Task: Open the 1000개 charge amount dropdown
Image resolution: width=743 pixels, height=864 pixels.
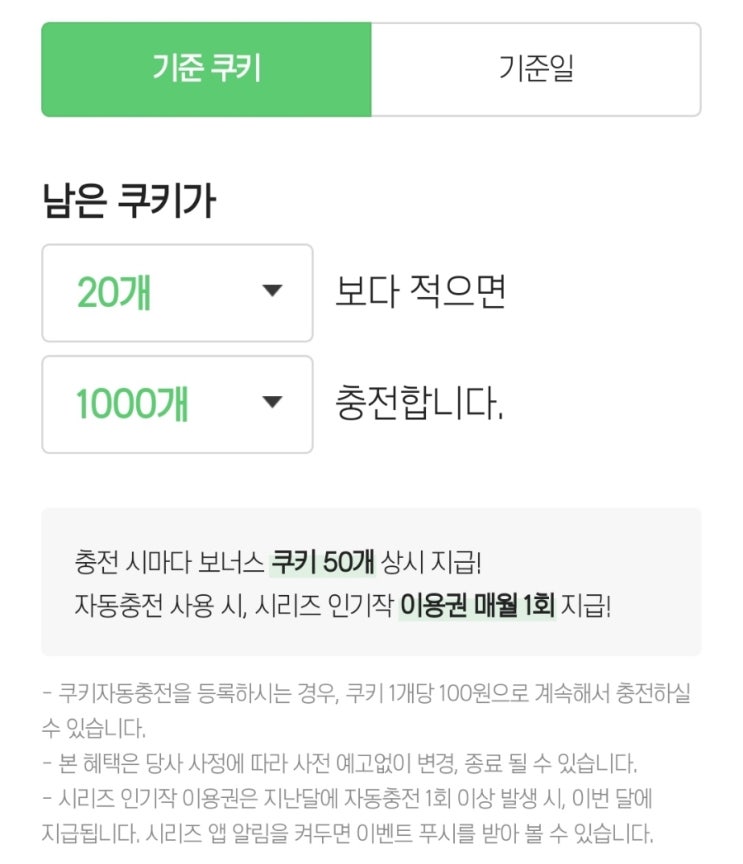Action: [x=177, y=404]
